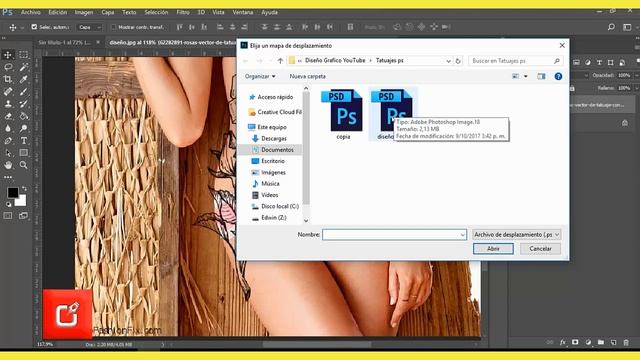Select the Move tool in the toolbox
Viewport: 640px width, 360px height.
tap(8, 55)
